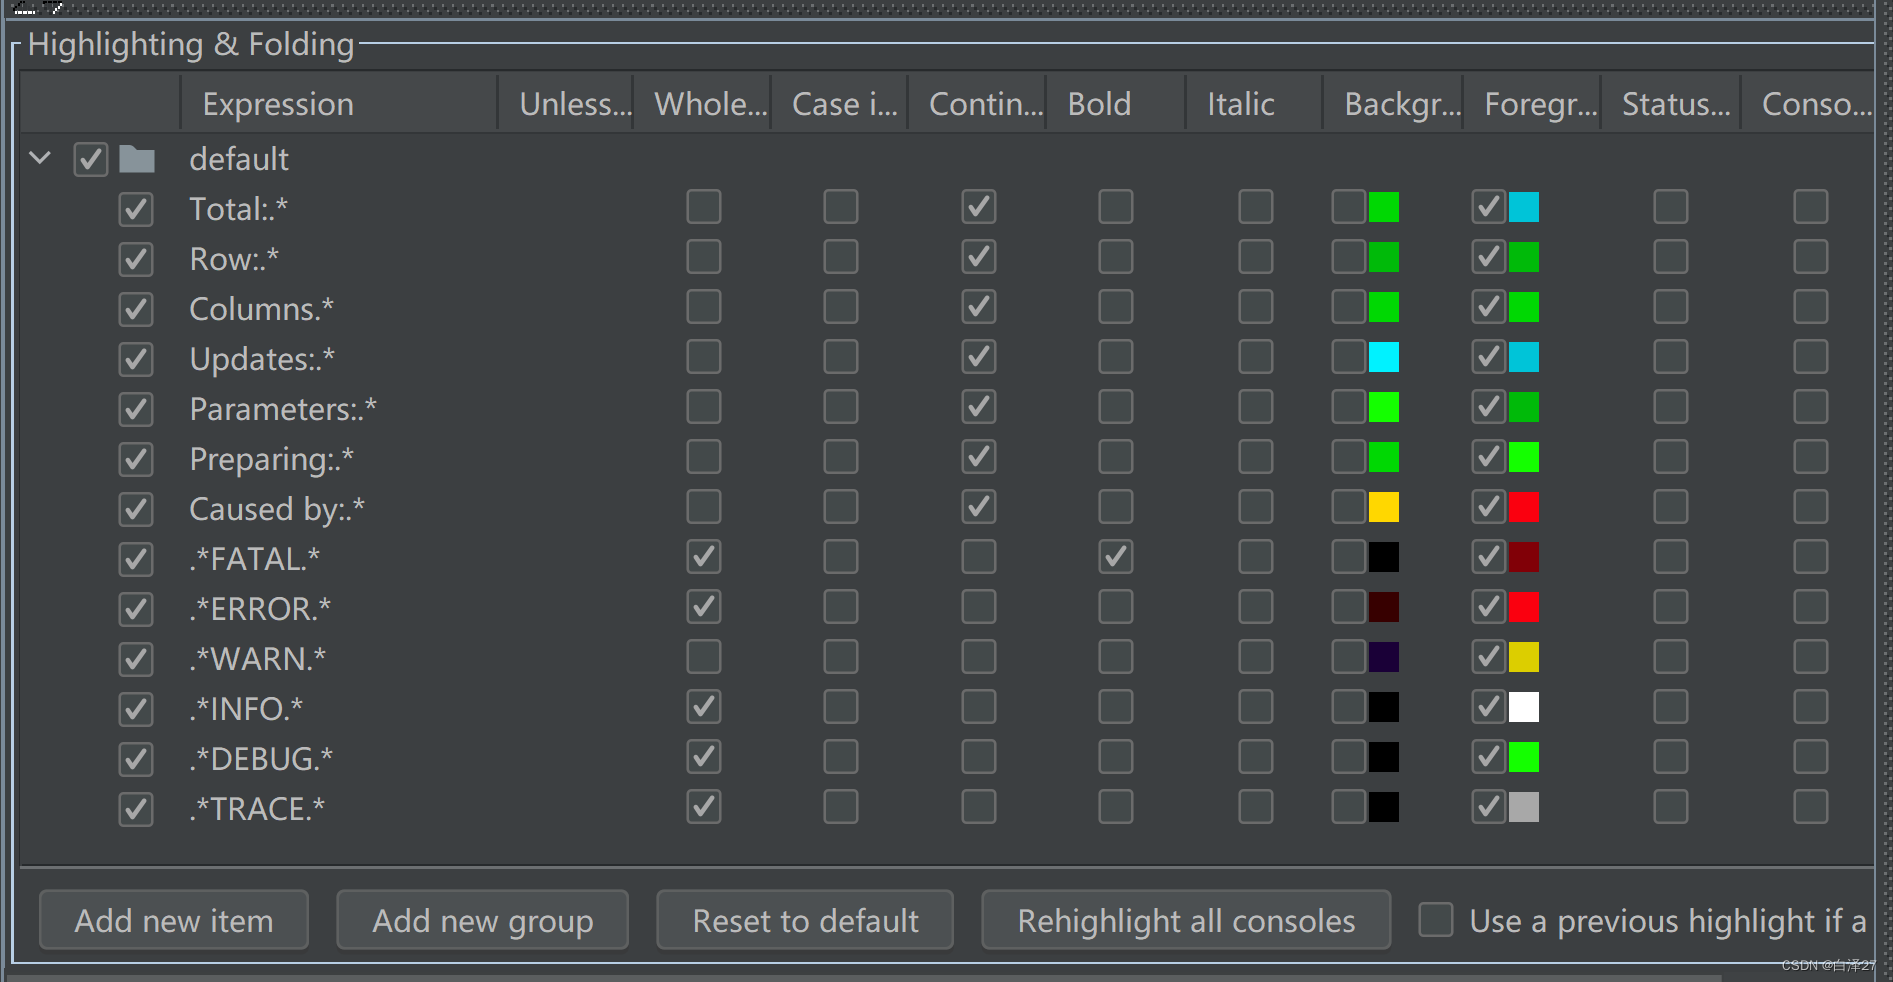This screenshot has height=982, width=1893.
Task: Open yellow background color for Caused by:.*
Action: [1384, 507]
